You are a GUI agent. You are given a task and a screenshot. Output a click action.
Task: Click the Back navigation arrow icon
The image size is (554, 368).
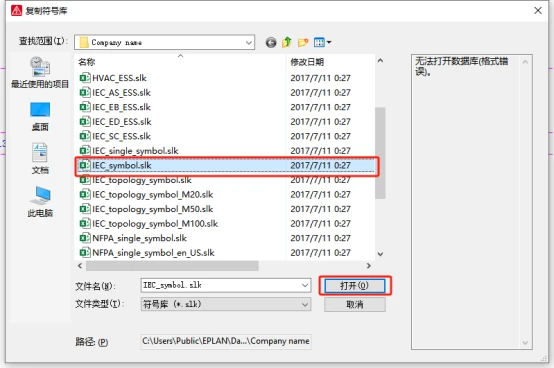271,43
